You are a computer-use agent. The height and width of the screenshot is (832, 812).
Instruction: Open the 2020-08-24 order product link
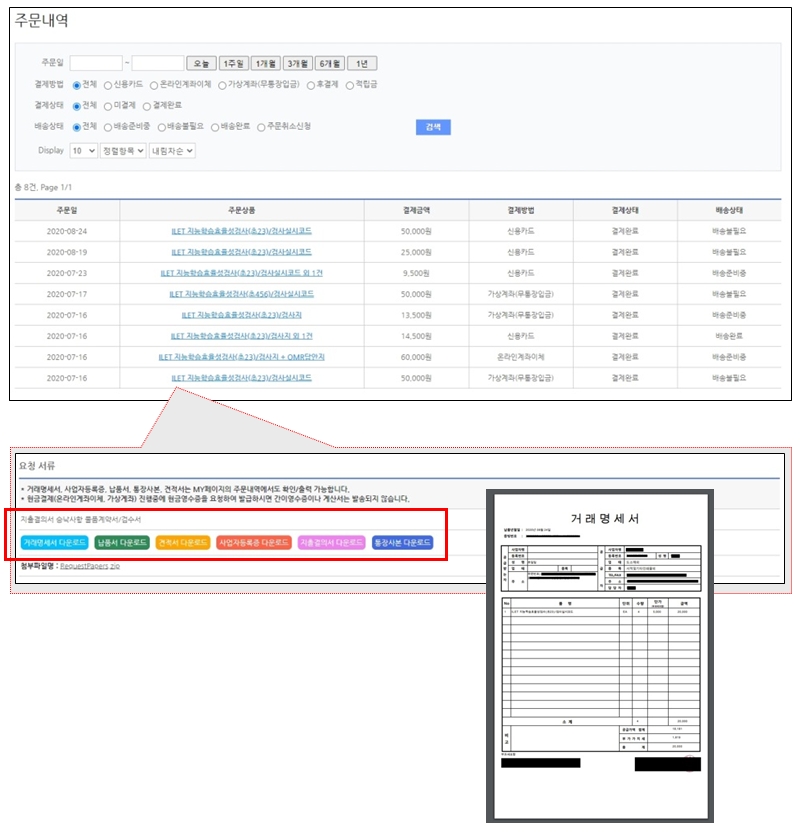tap(240, 231)
